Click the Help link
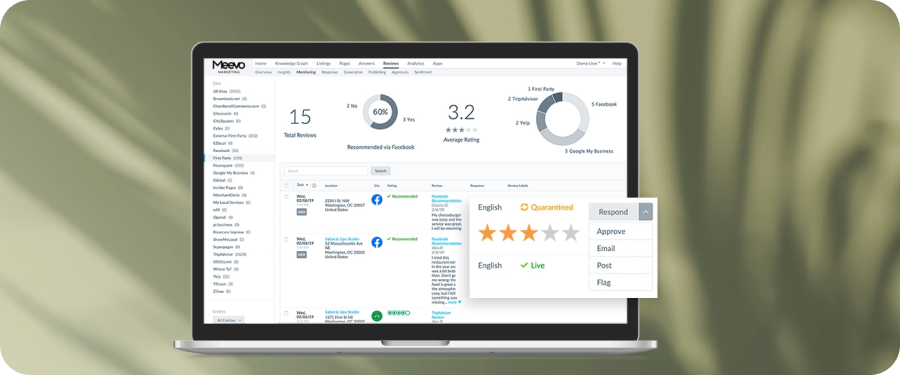Image resolution: width=900 pixels, height=375 pixels. click(x=617, y=63)
